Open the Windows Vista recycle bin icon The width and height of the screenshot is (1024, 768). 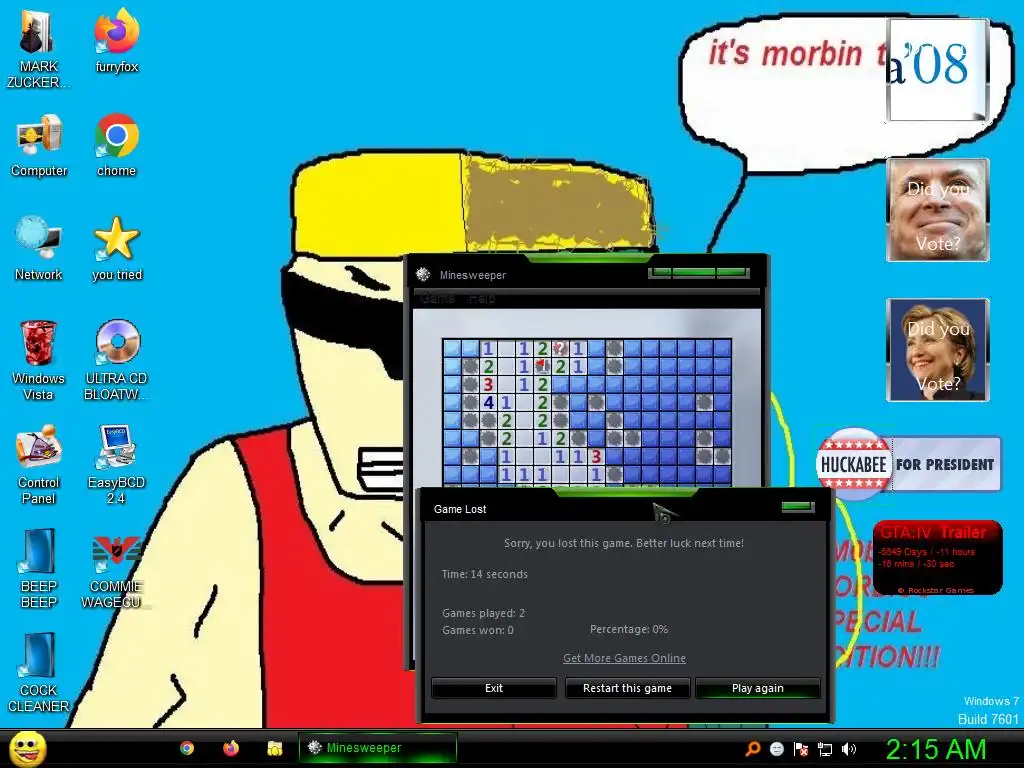(x=39, y=360)
